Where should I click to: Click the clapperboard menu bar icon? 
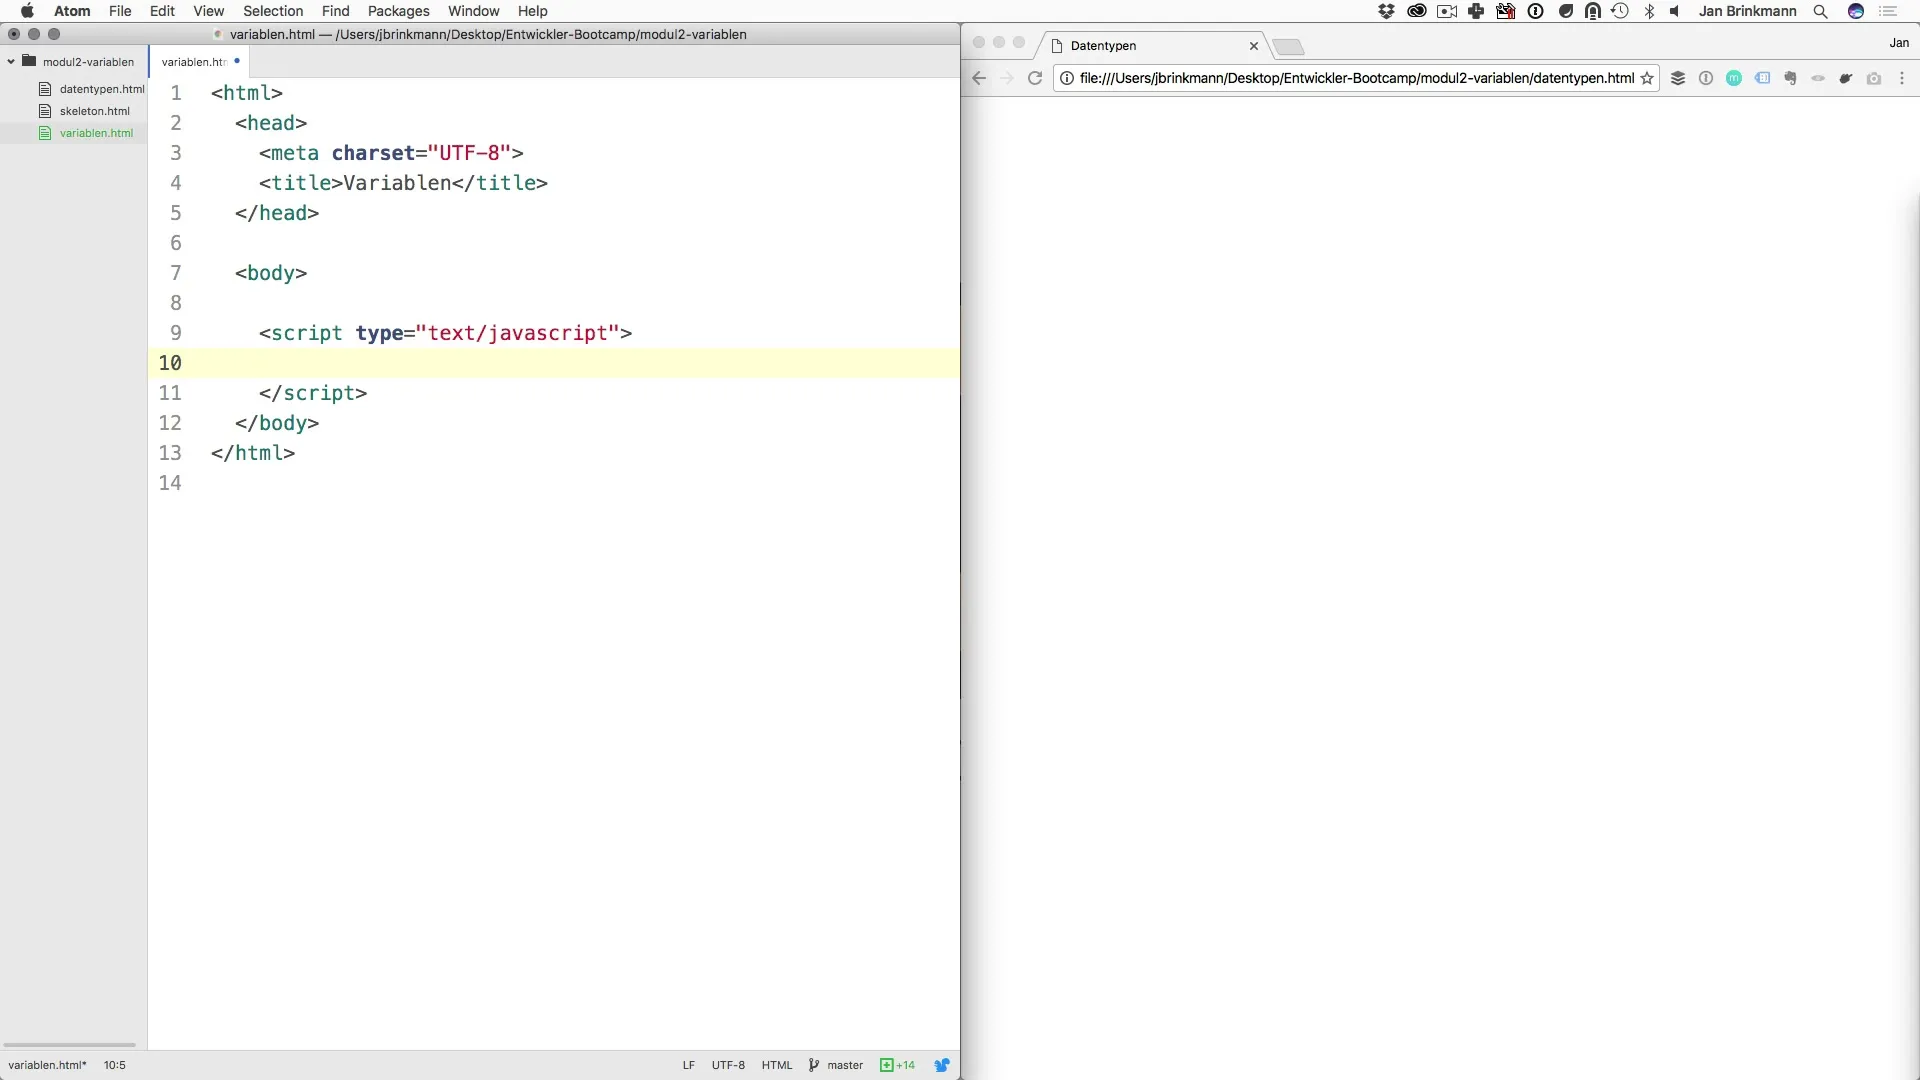click(1505, 11)
